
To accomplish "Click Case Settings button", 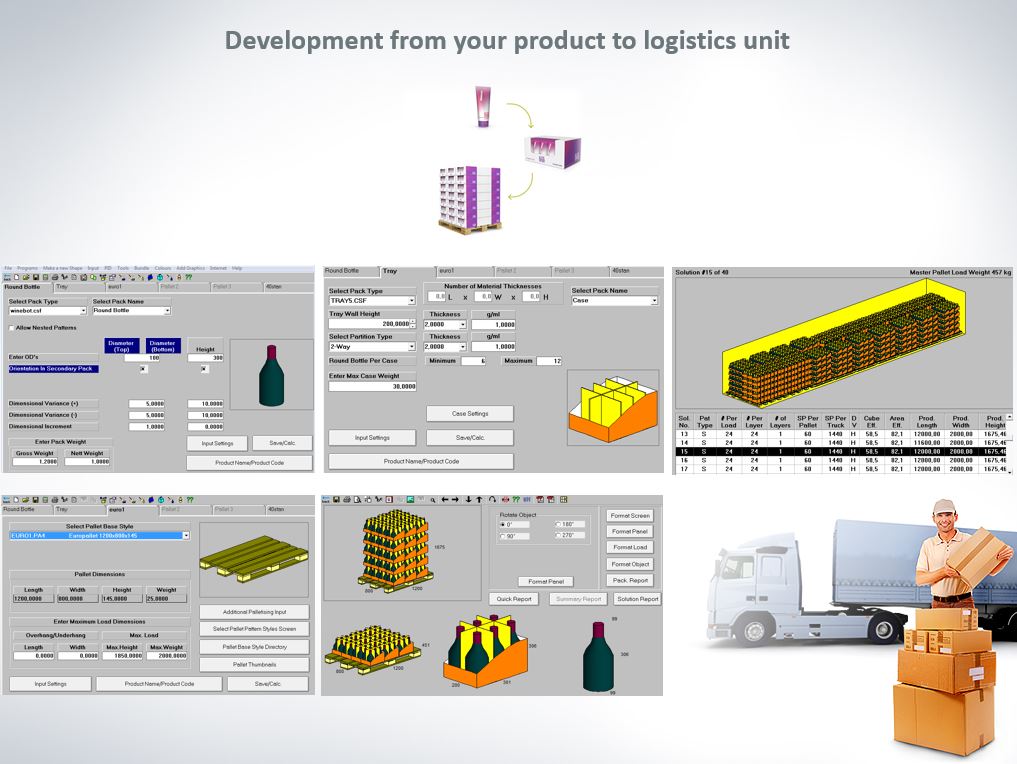I will (470, 414).
